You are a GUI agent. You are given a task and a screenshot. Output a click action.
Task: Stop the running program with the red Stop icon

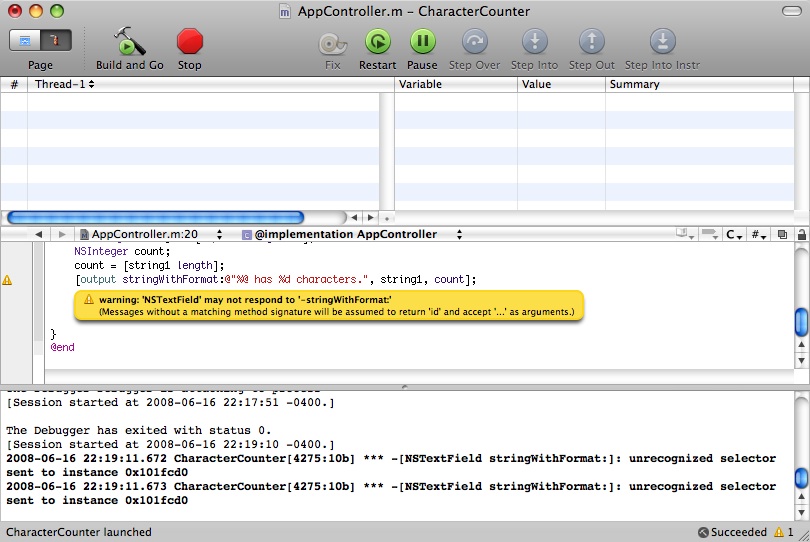(x=190, y=41)
